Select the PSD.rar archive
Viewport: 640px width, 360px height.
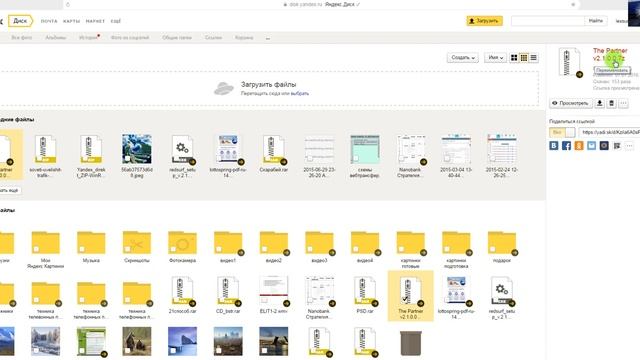(x=365, y=296)
